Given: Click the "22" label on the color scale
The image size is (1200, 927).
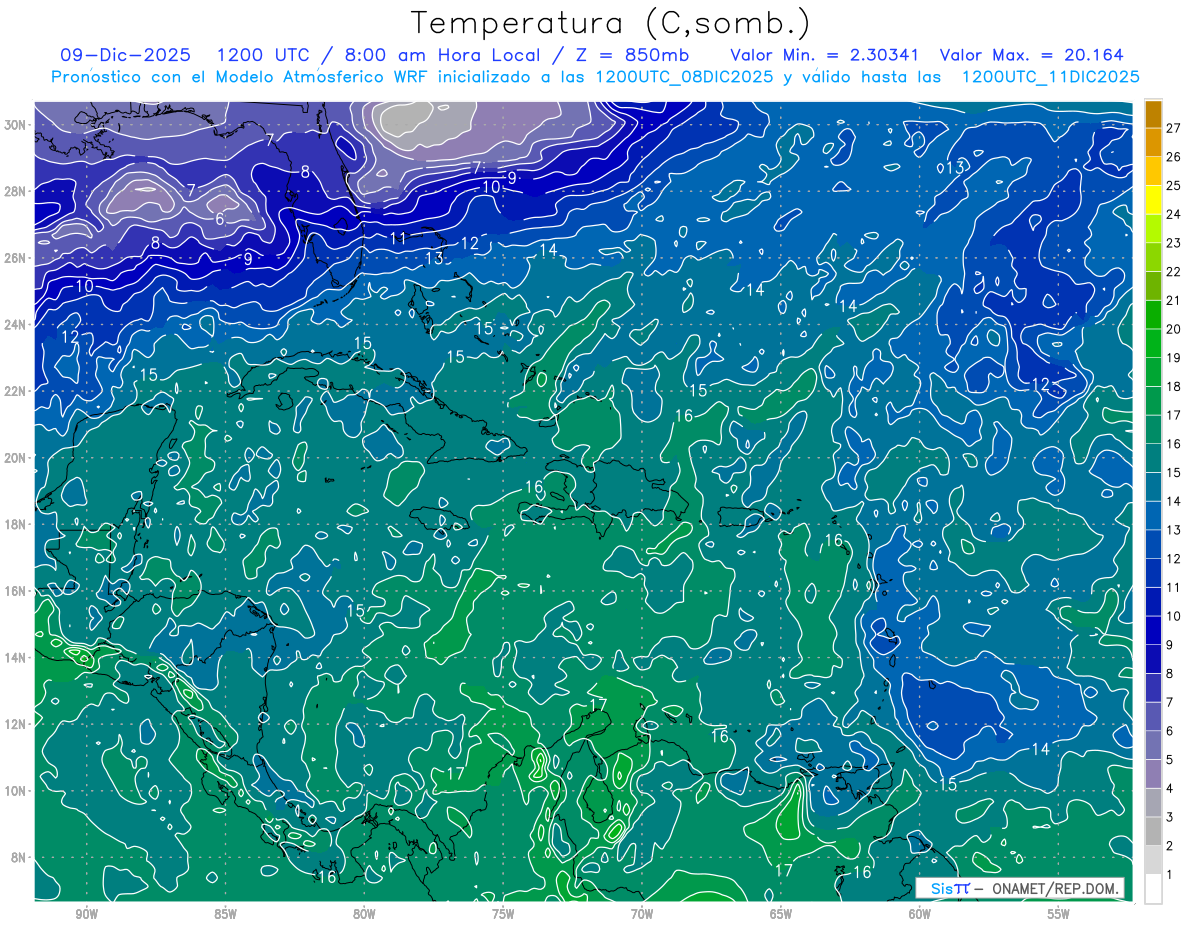Looking at the screenshot, I should 1173,272.
